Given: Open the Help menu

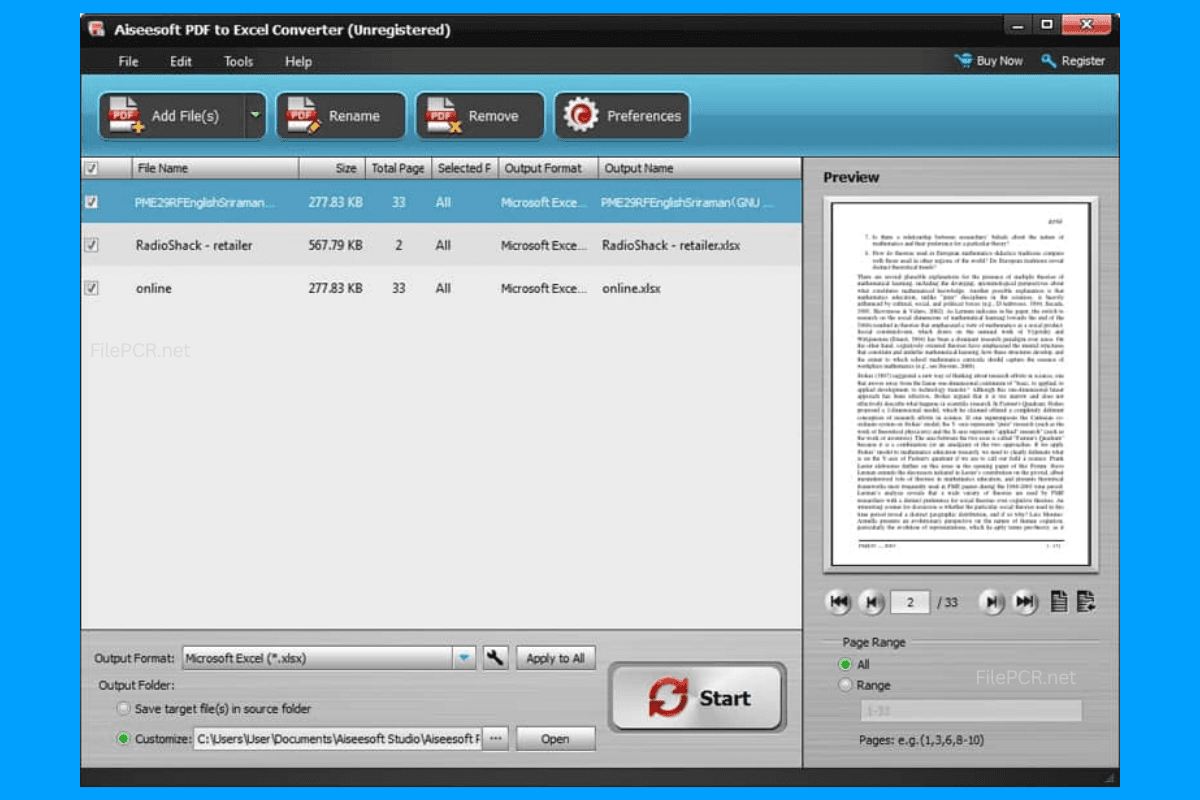Looking at the screenshot, I should (x=298, y=61).
